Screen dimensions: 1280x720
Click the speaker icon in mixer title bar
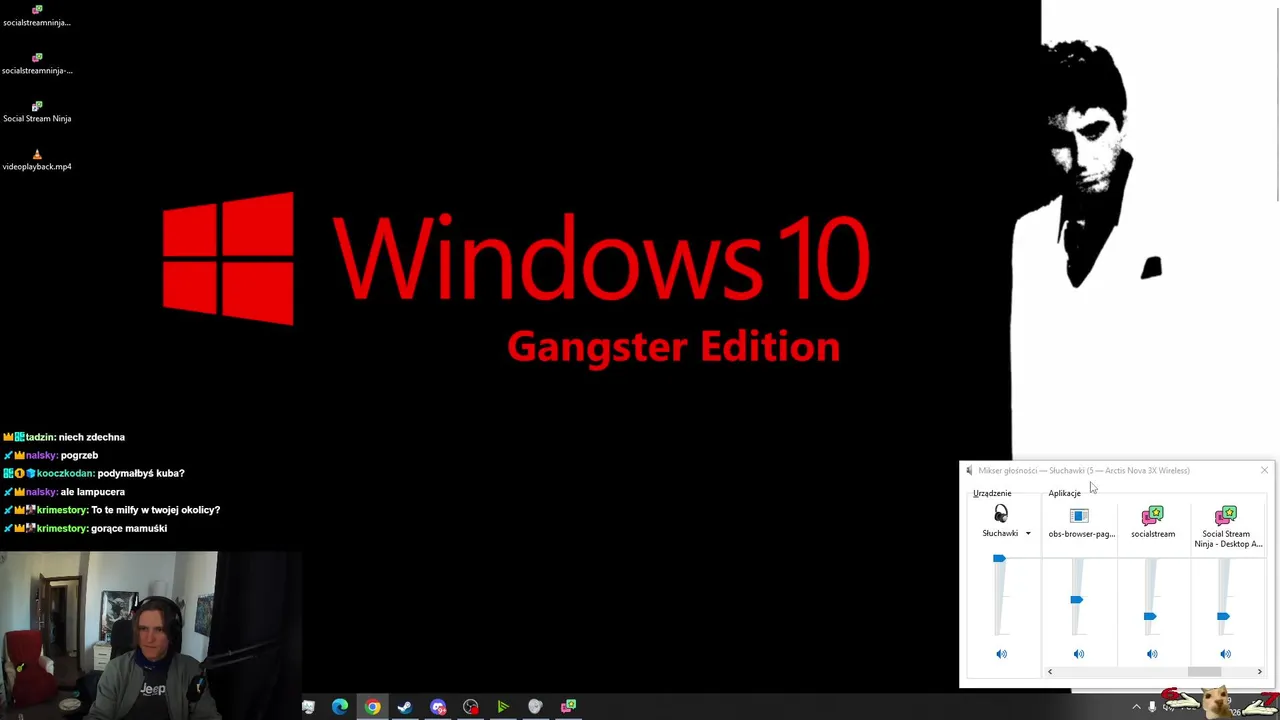click(x=969, y=470)
